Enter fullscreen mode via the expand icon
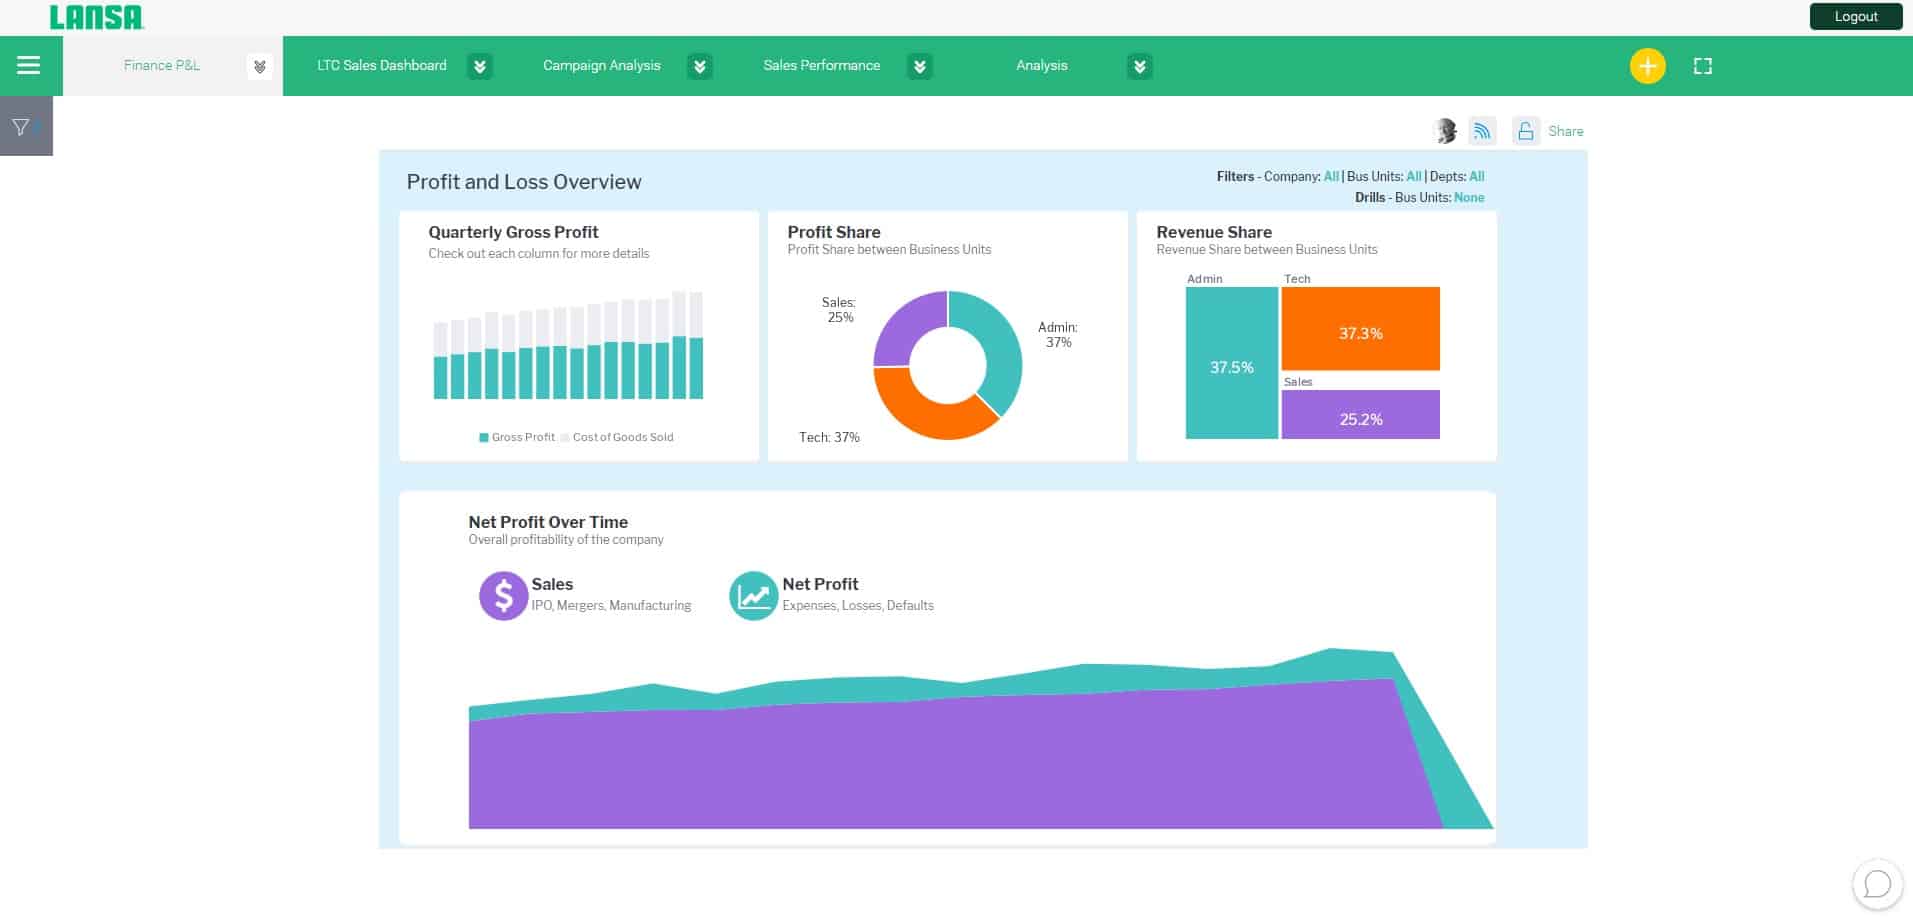 (x=1703, y=65)
